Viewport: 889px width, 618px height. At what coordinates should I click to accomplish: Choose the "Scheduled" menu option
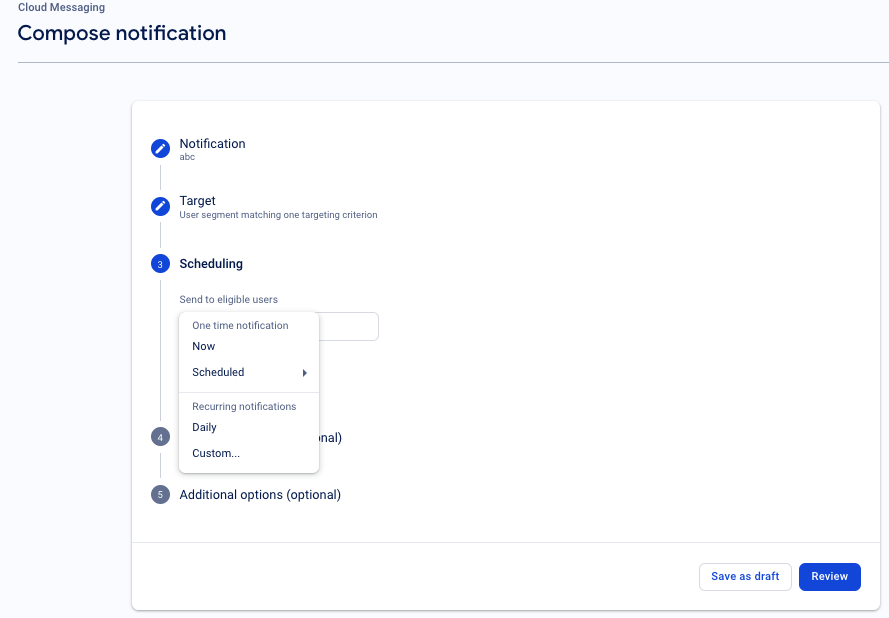pyautogui.click(x=218, y=372)
